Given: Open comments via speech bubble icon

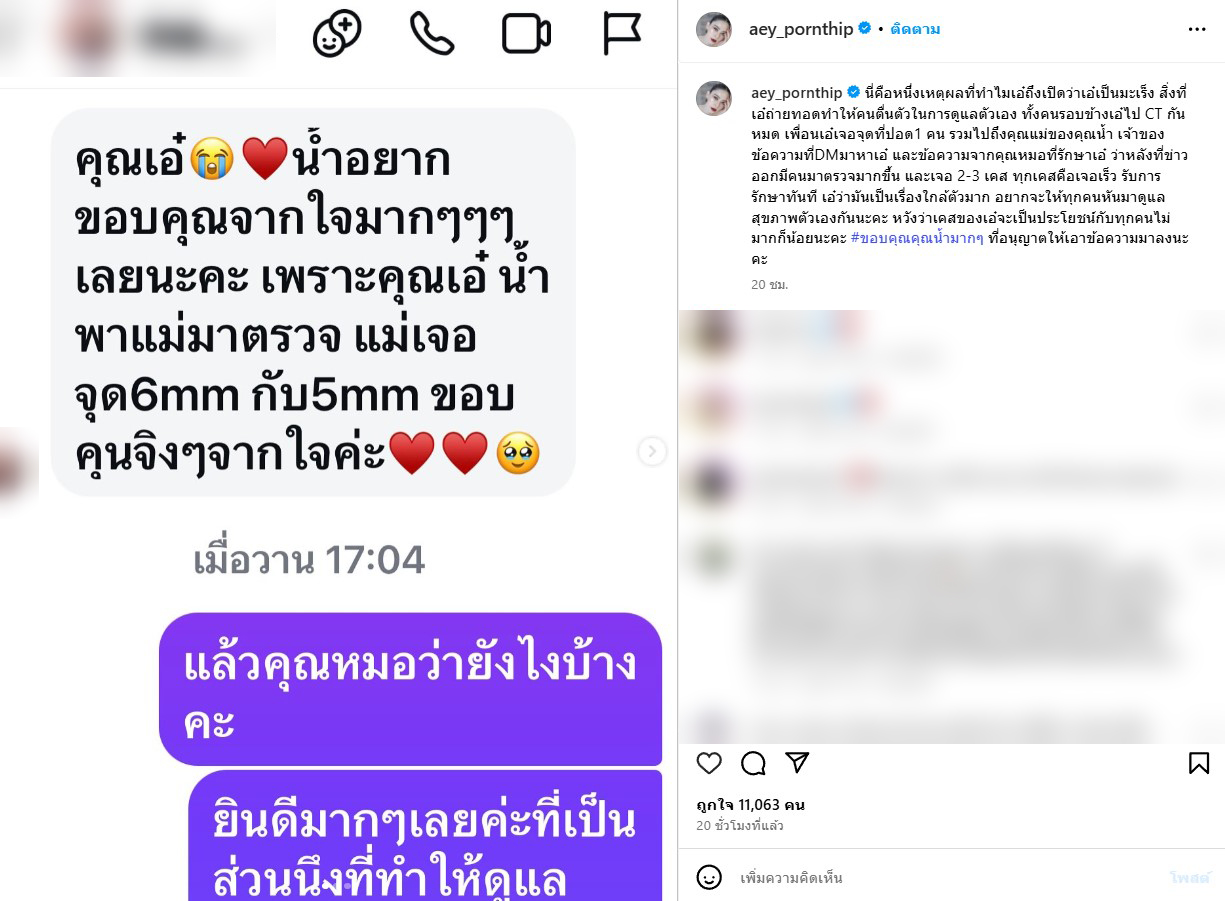Looking at the screenshot, I should [753, 763].
